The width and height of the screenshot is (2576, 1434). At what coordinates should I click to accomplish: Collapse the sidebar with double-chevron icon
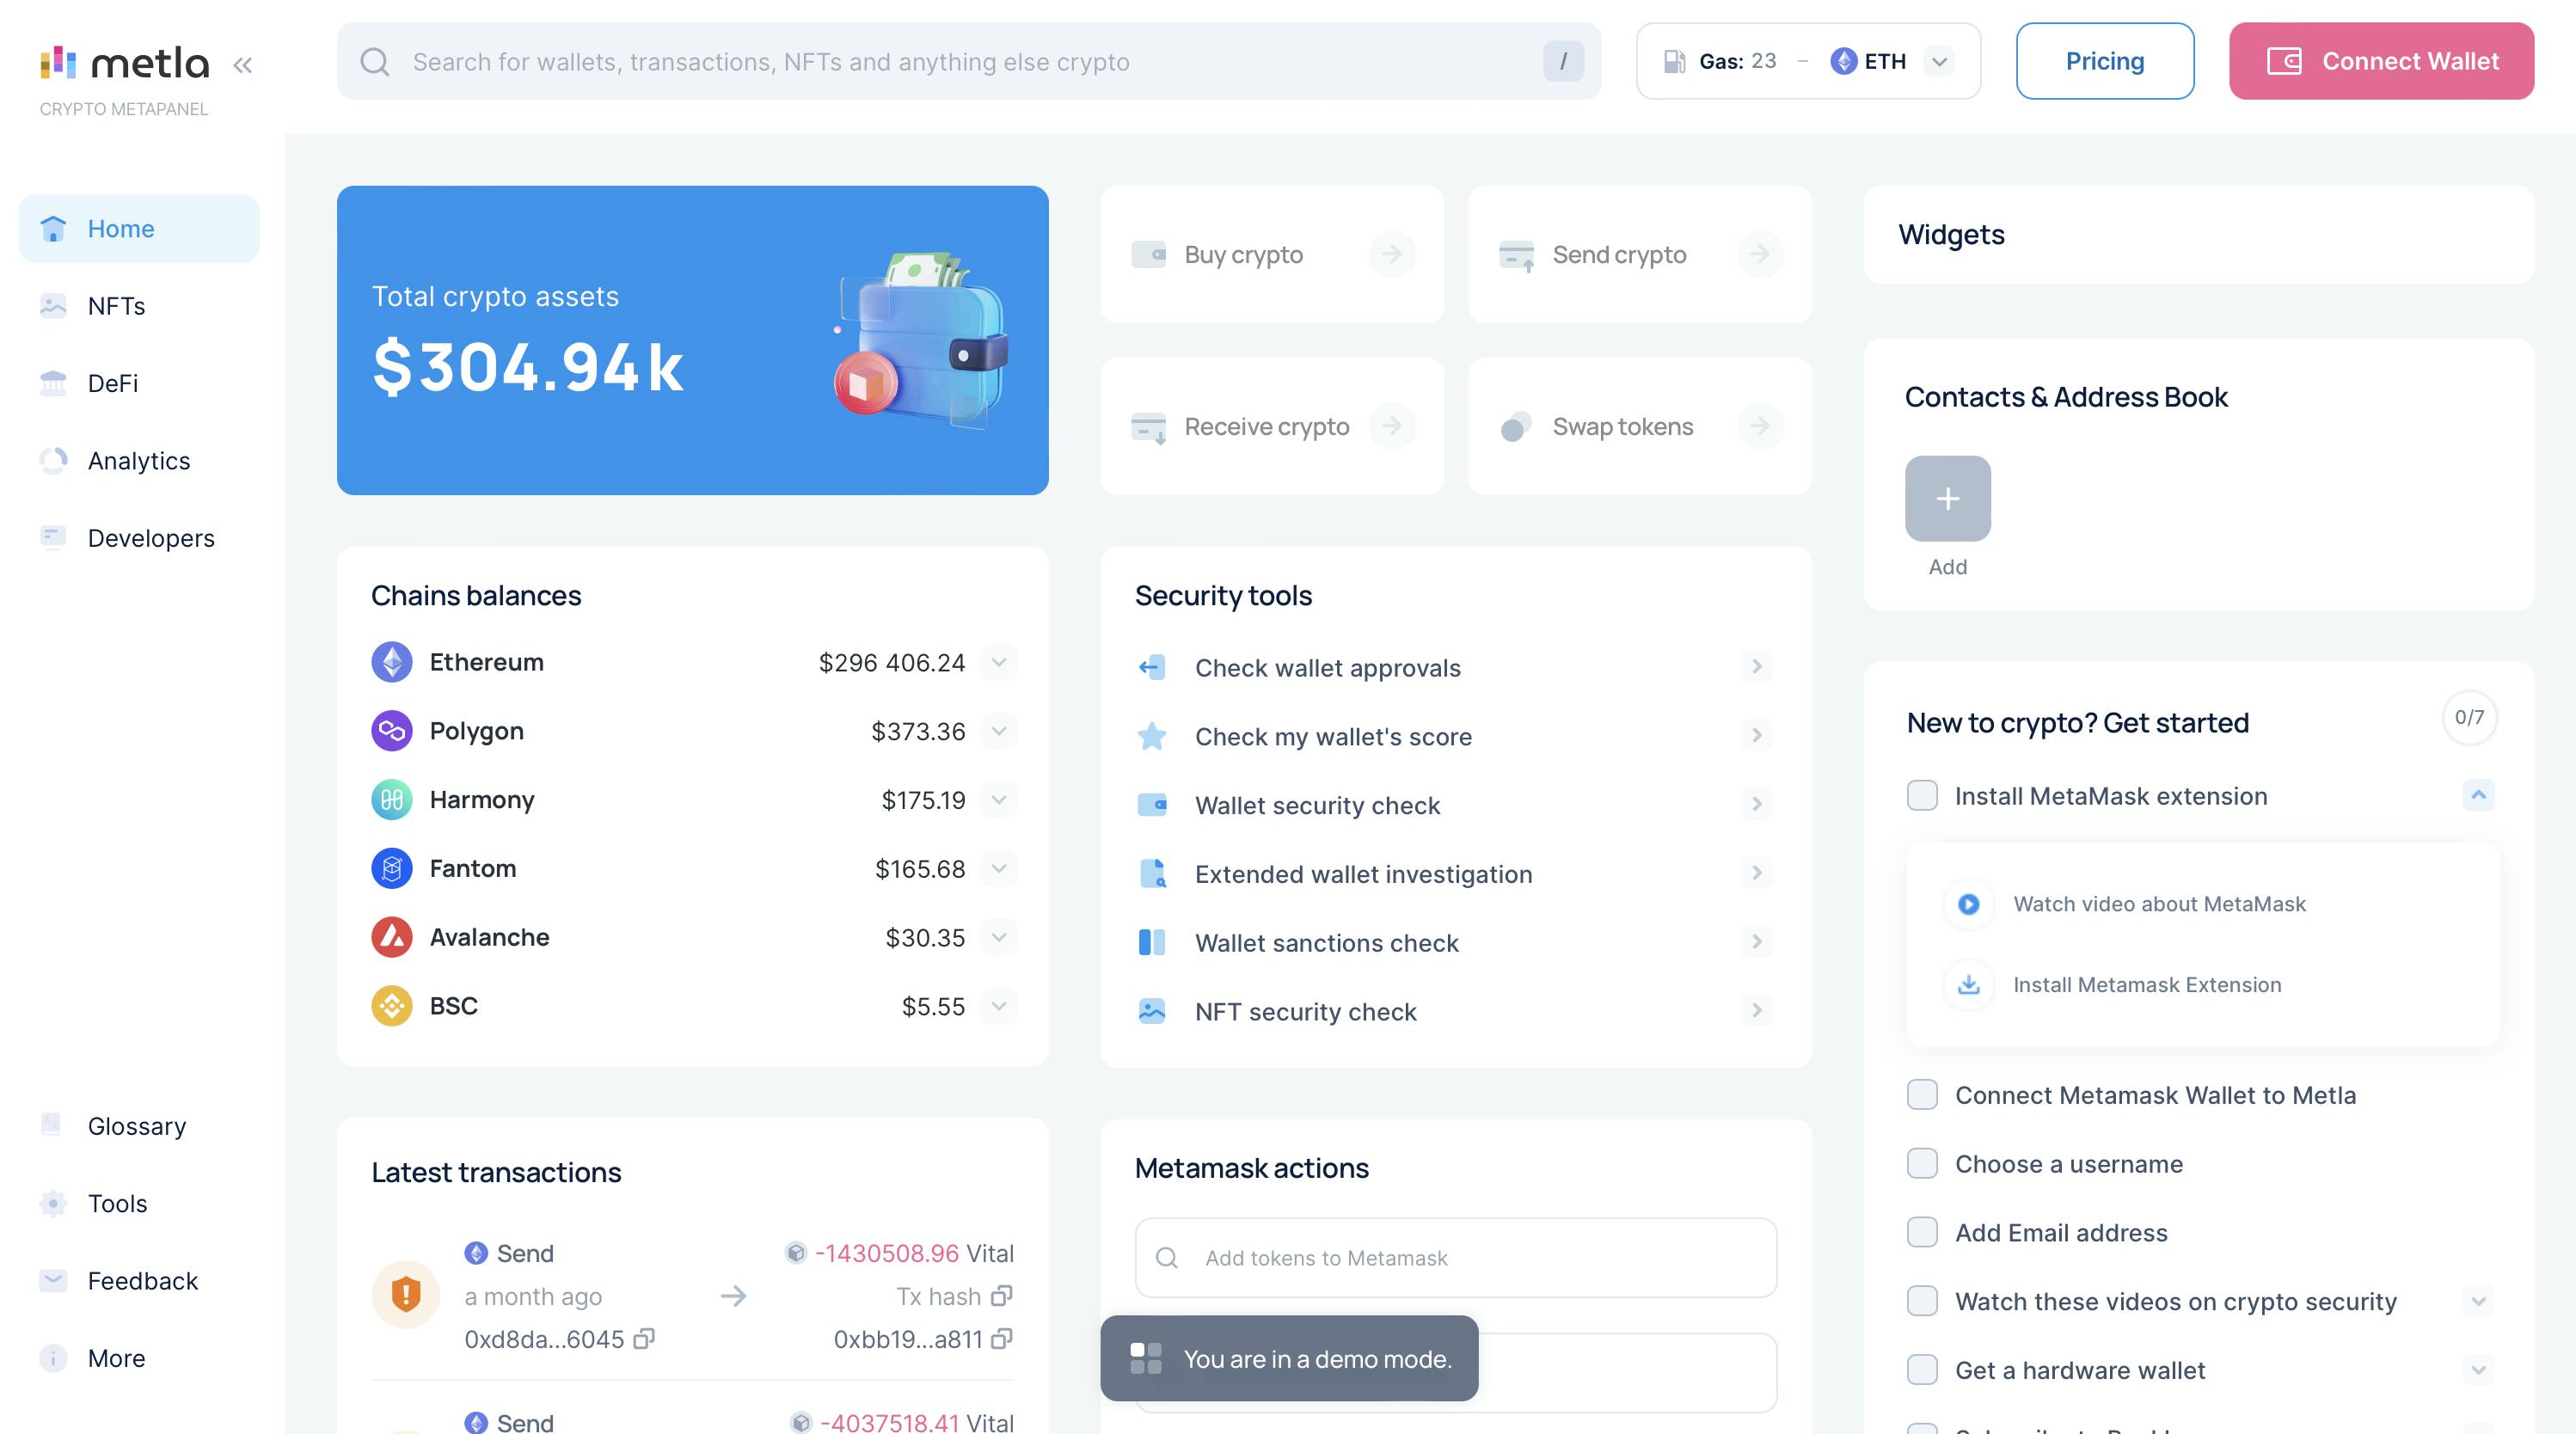tap(242, 66)
